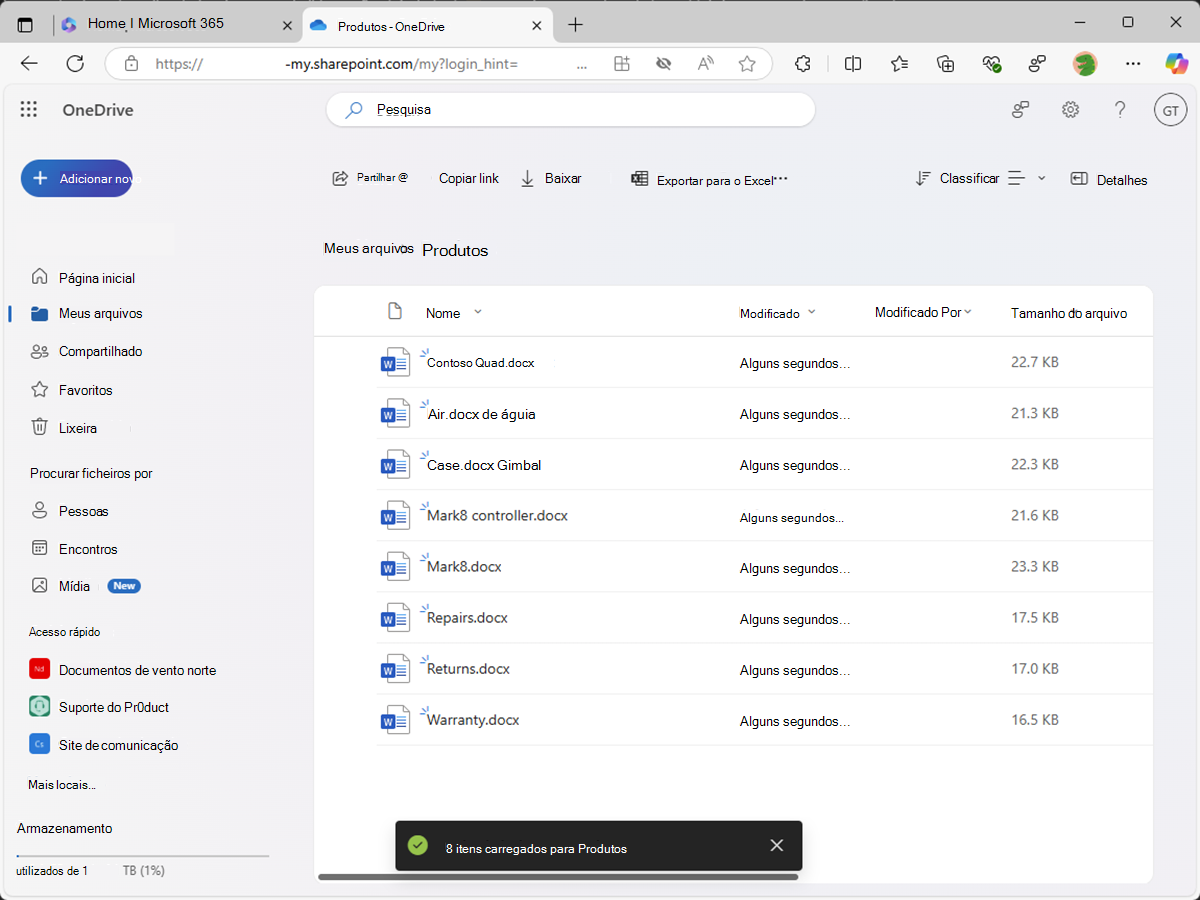Switch to Home | Microsoft 365 tab
The image size is (1200, 900).
click(178, 24)
